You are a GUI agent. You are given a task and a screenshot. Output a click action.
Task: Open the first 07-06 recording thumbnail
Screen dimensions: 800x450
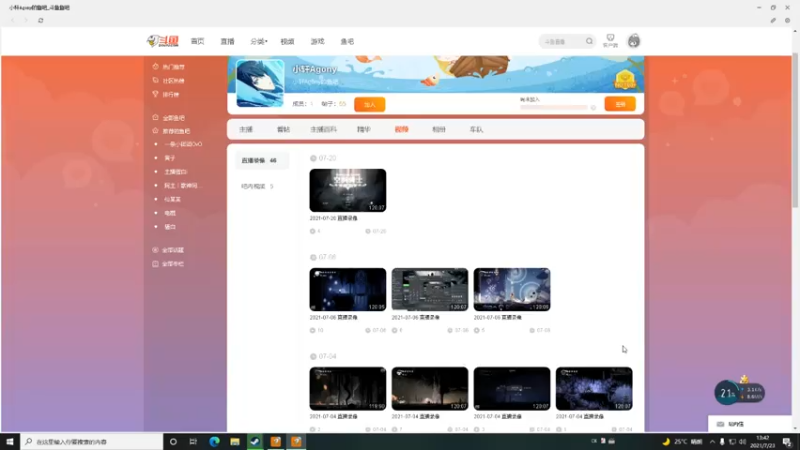pos(347,289)
